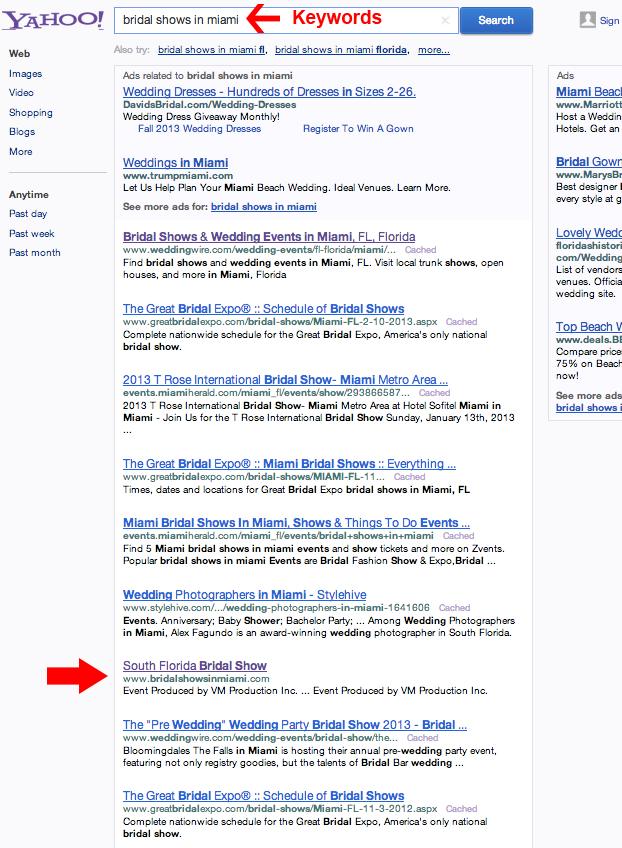Switch to Blogs search
Image resolution: width=622 pixels, height=848 pixels.
pos(22,131)
